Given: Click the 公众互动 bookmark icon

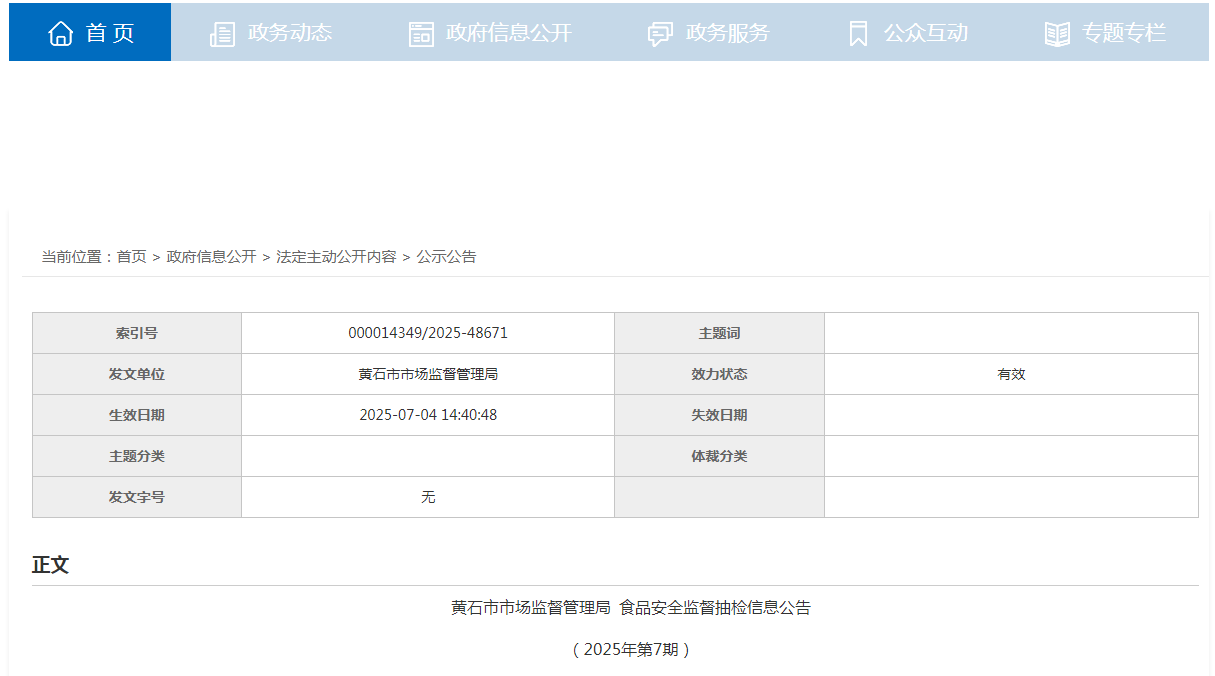Looking at the screenshot, I should 858,33.
